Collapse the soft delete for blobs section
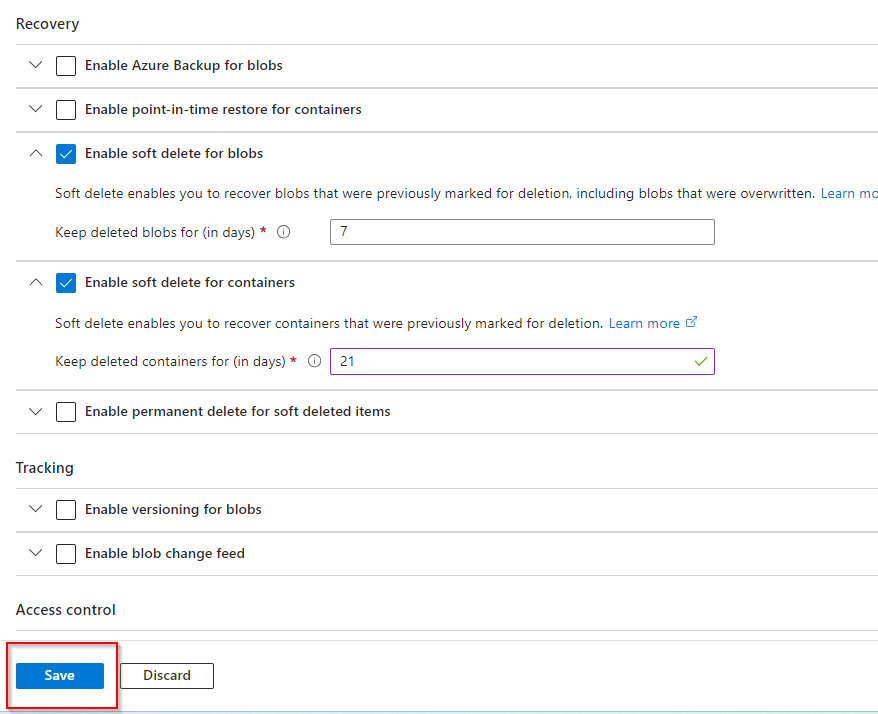Screen dimensions: 878x714 (x=36, y=154)
